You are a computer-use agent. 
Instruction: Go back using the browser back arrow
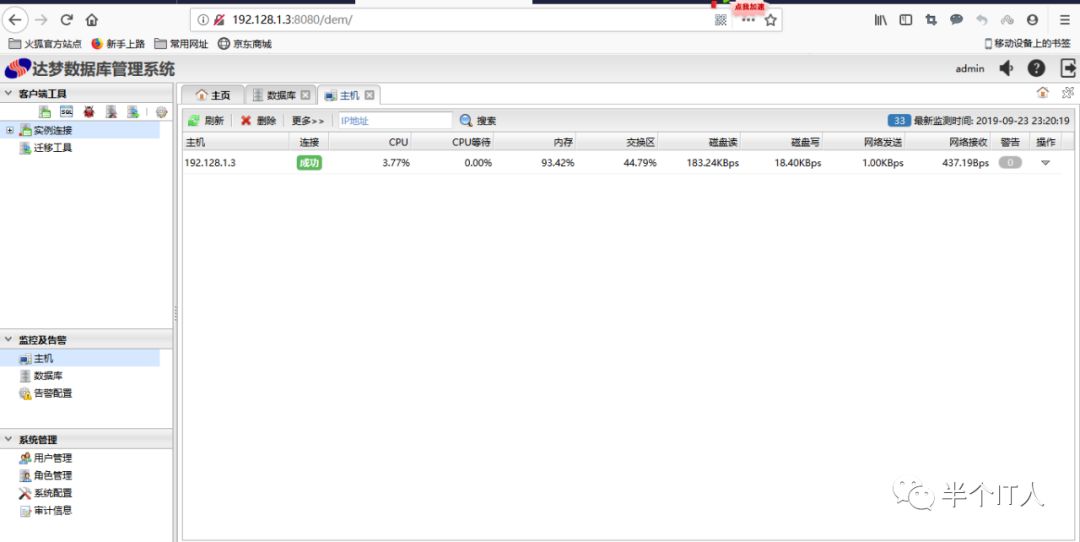15,20
